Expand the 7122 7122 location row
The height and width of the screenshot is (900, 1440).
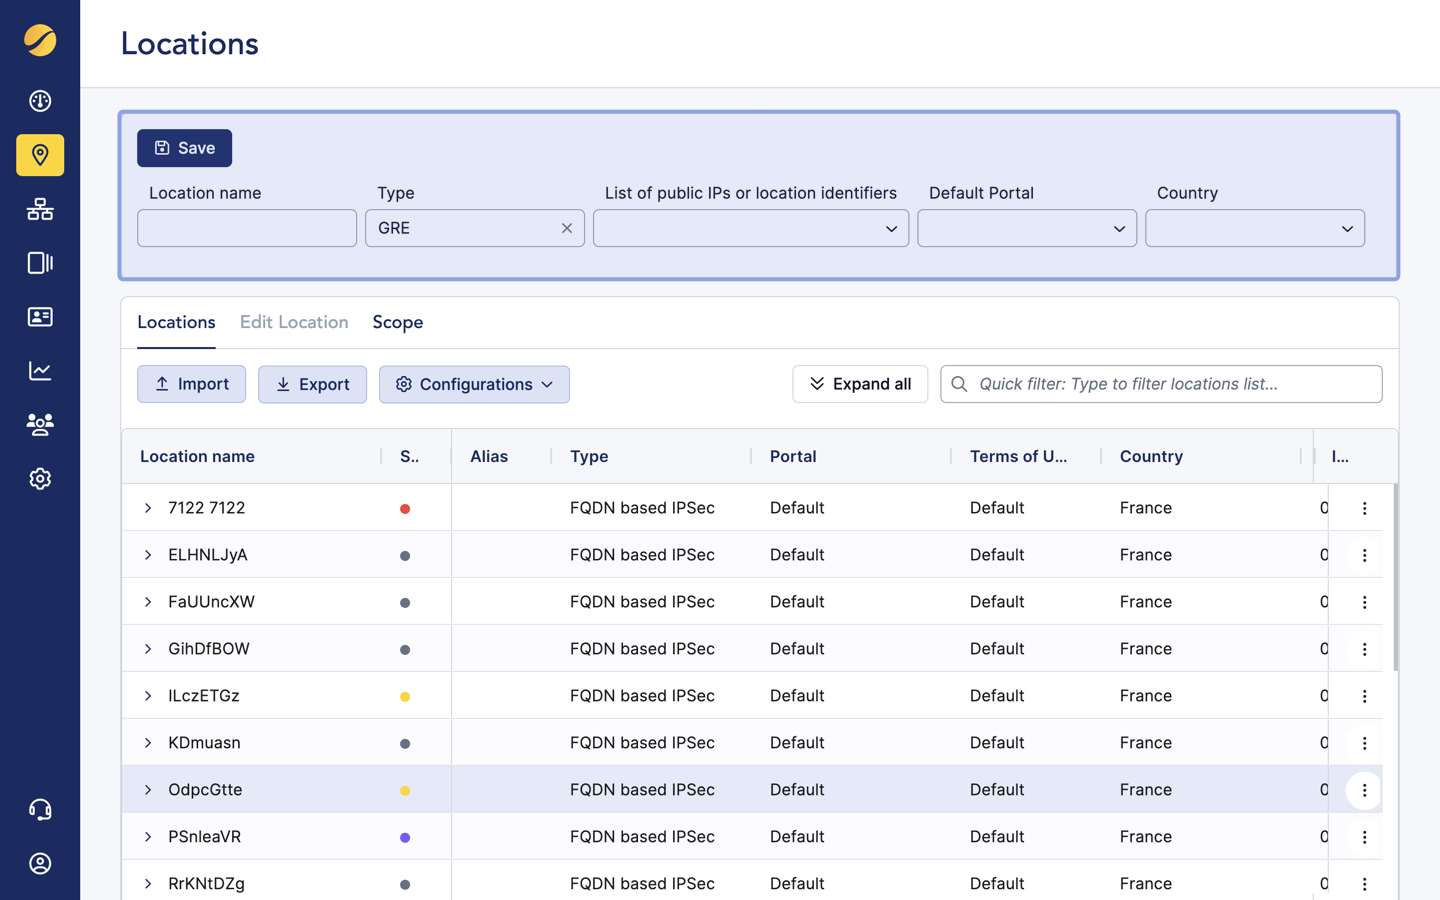[148, 508]
